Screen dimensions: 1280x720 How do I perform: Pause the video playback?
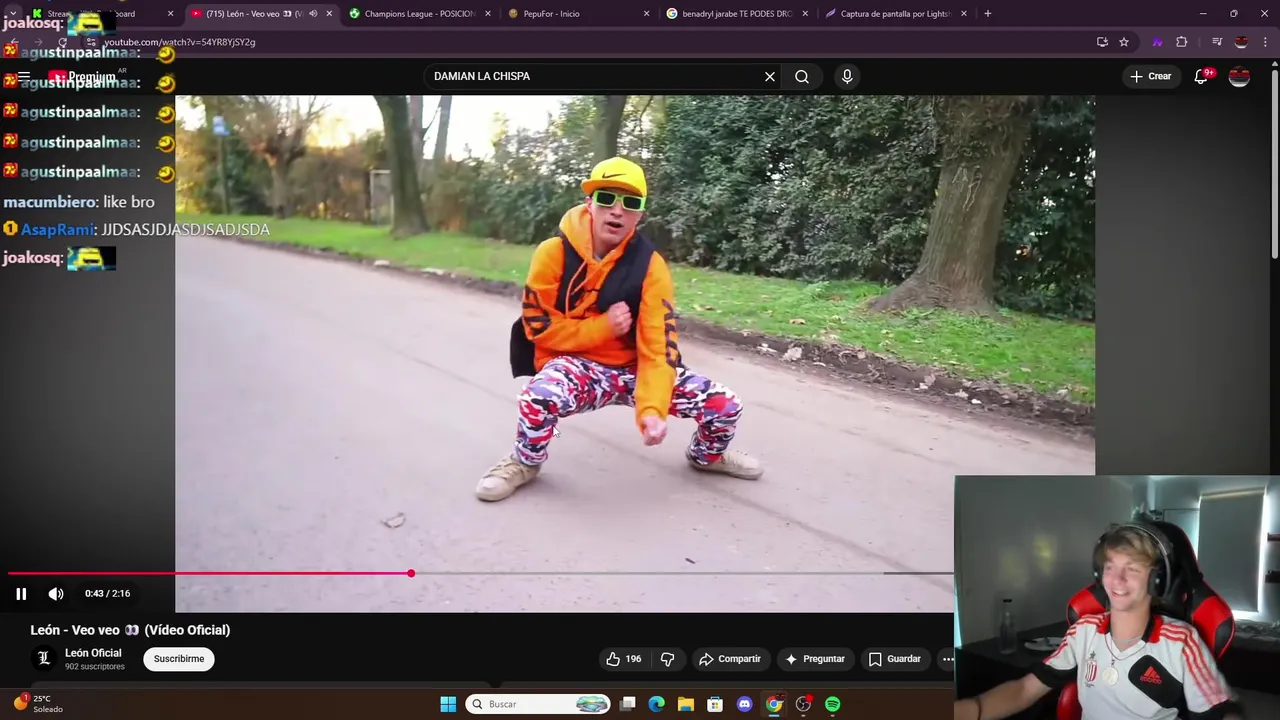(x=21, y=594)
